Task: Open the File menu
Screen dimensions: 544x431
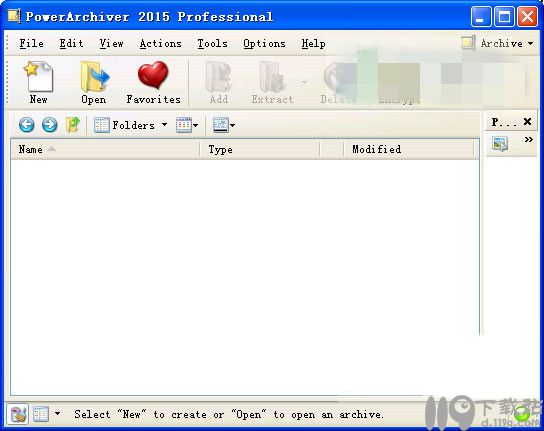Action: [32, 43]
